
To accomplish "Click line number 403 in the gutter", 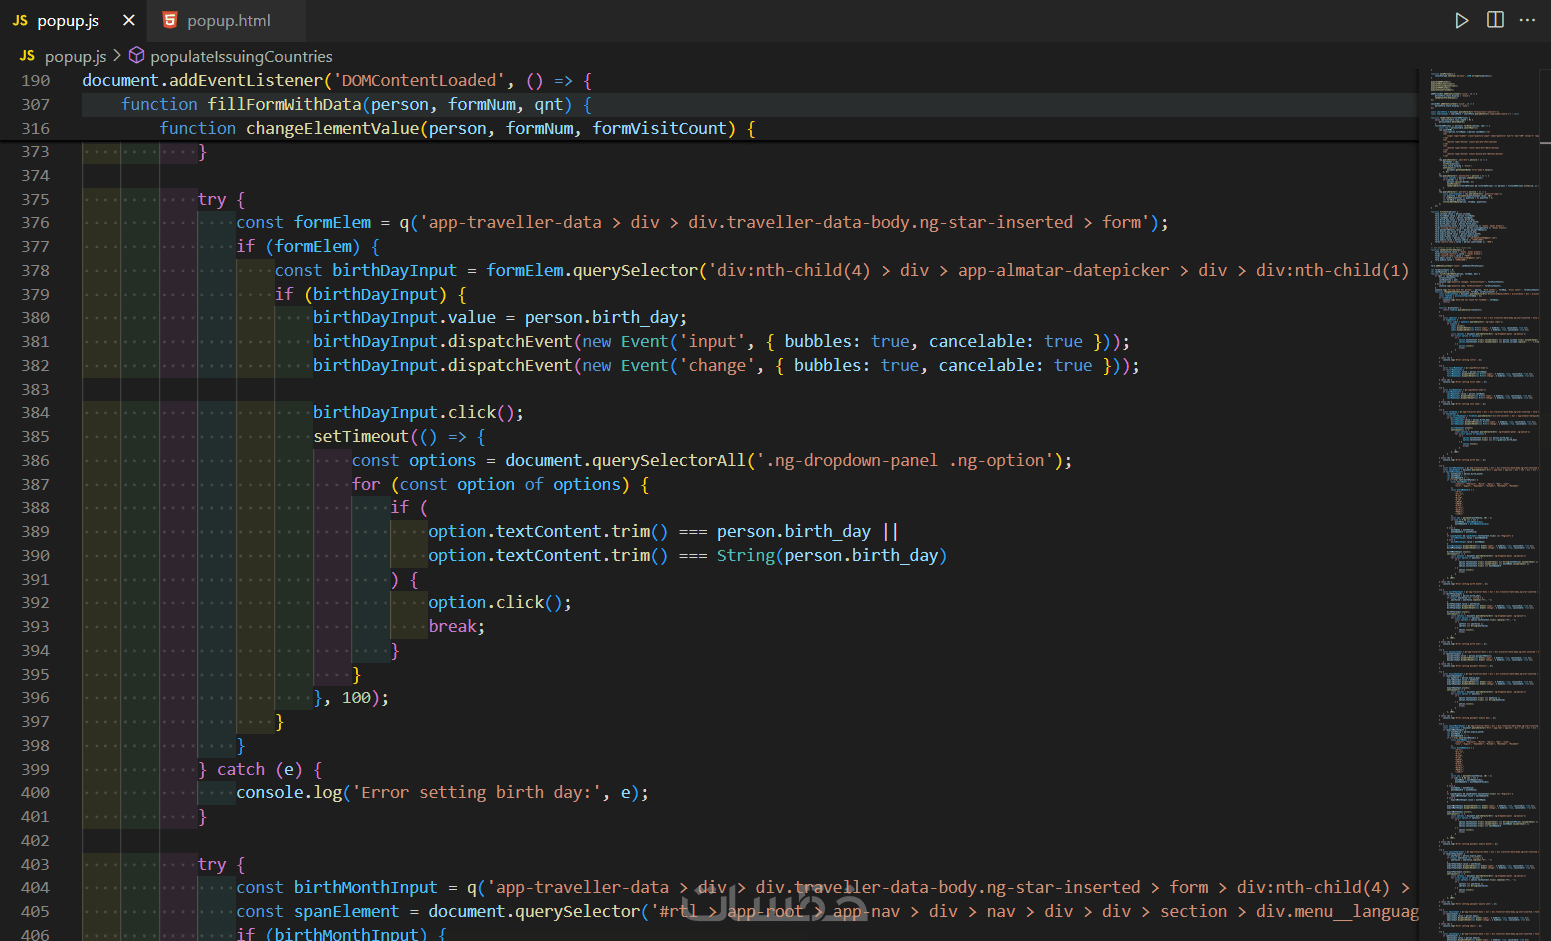I will tap(35, 864).
